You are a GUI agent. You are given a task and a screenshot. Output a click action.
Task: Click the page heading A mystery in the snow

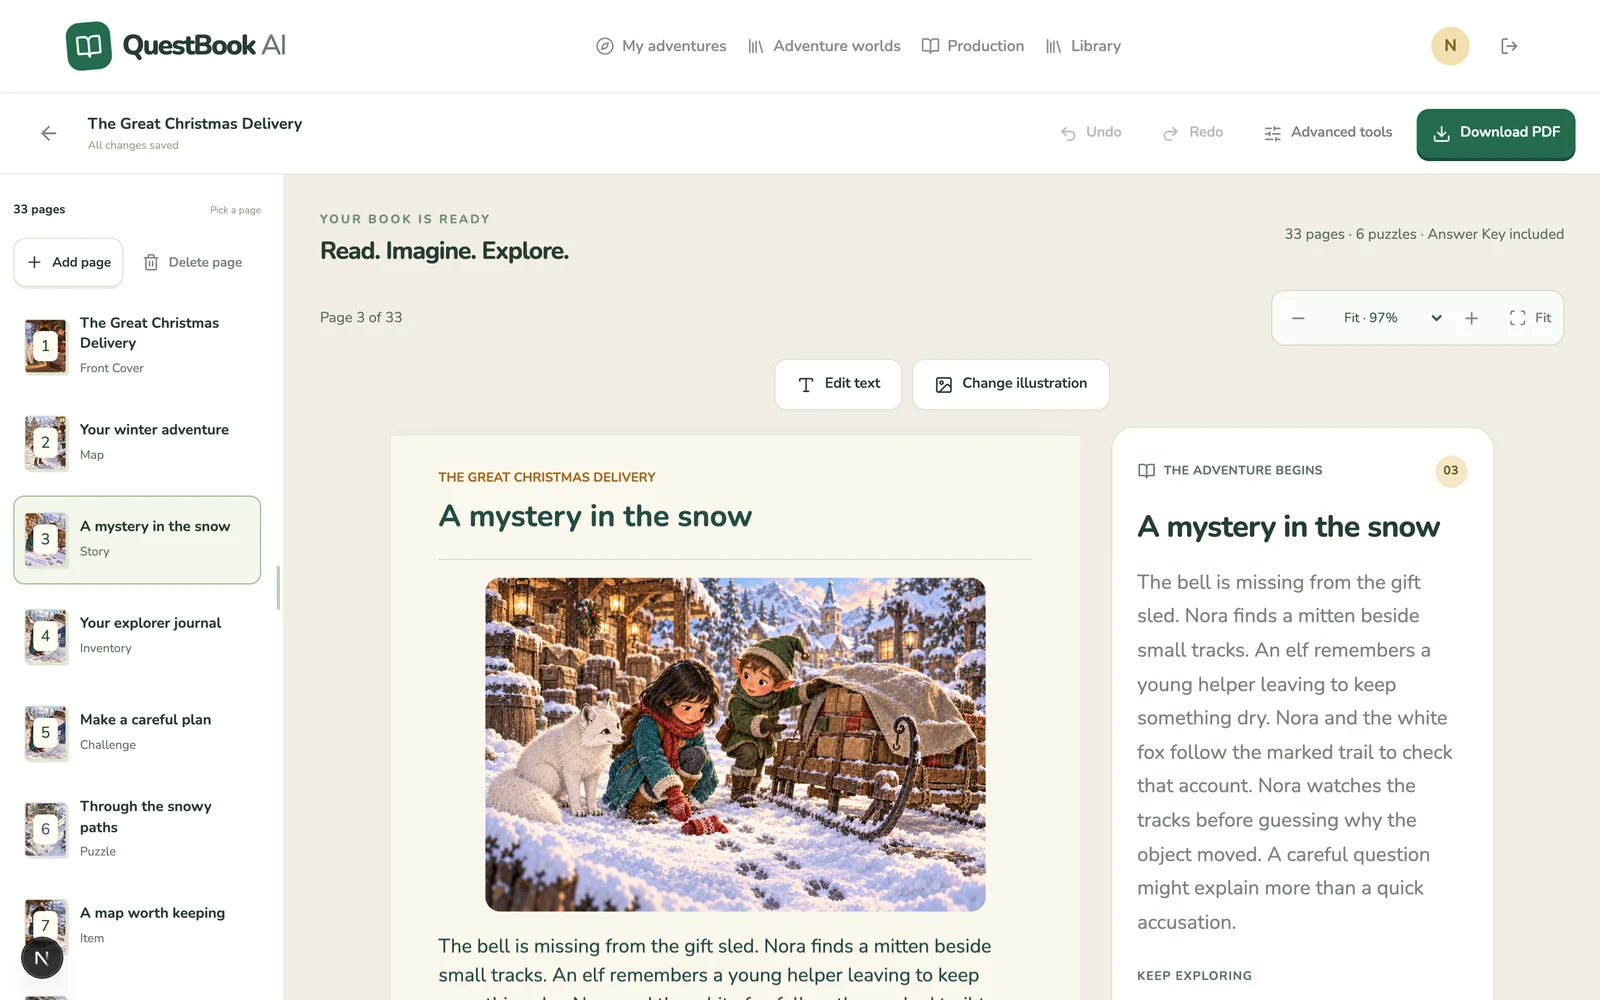[595, 516]
